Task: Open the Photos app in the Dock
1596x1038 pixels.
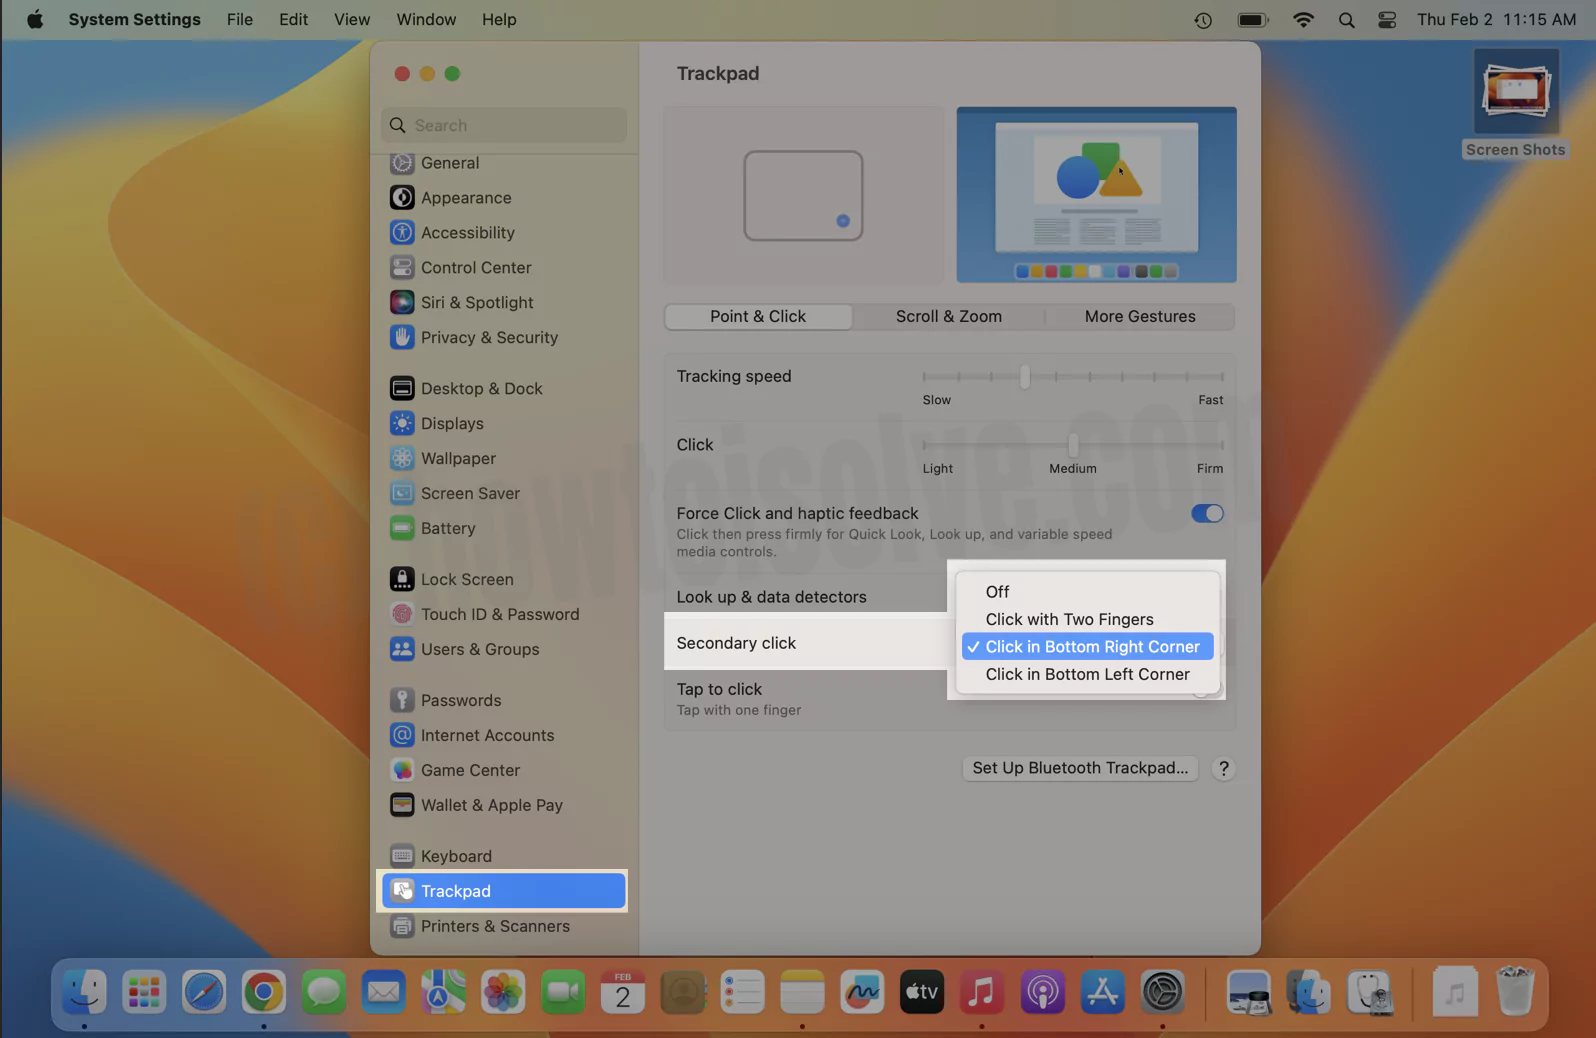Action: click(503, 993)
